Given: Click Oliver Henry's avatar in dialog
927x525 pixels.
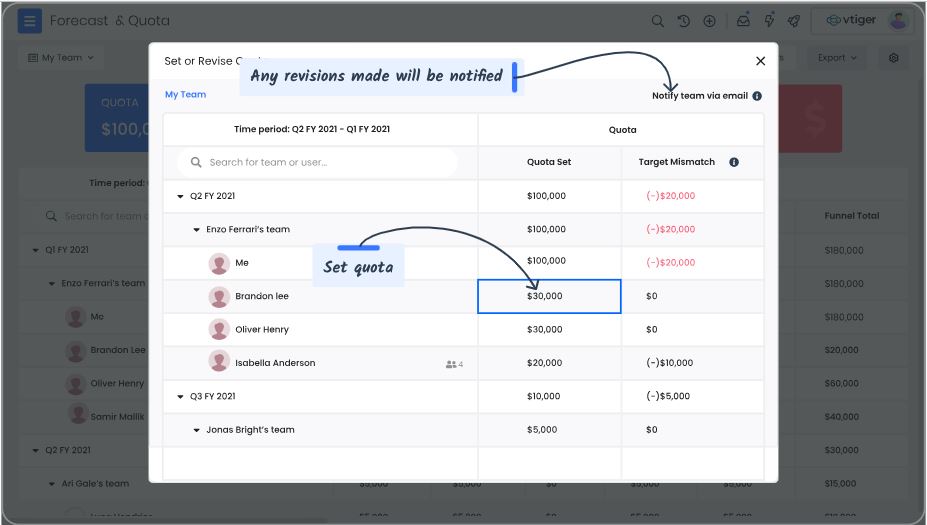Looking at the screenshot, I should point(219,330).
